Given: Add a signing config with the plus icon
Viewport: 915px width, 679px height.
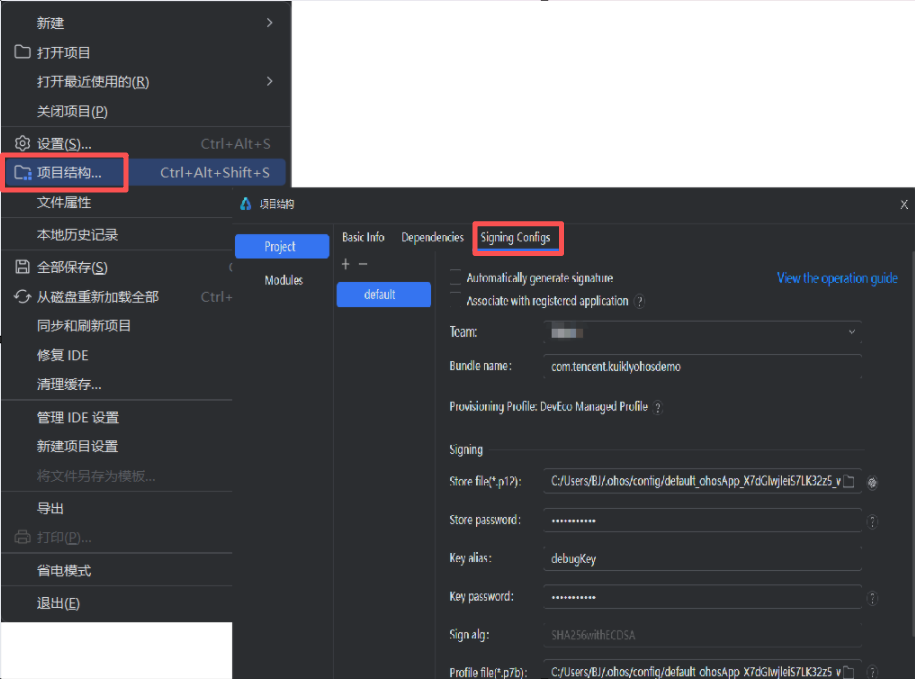Looking at the screenshot, I should coord(345,264).
